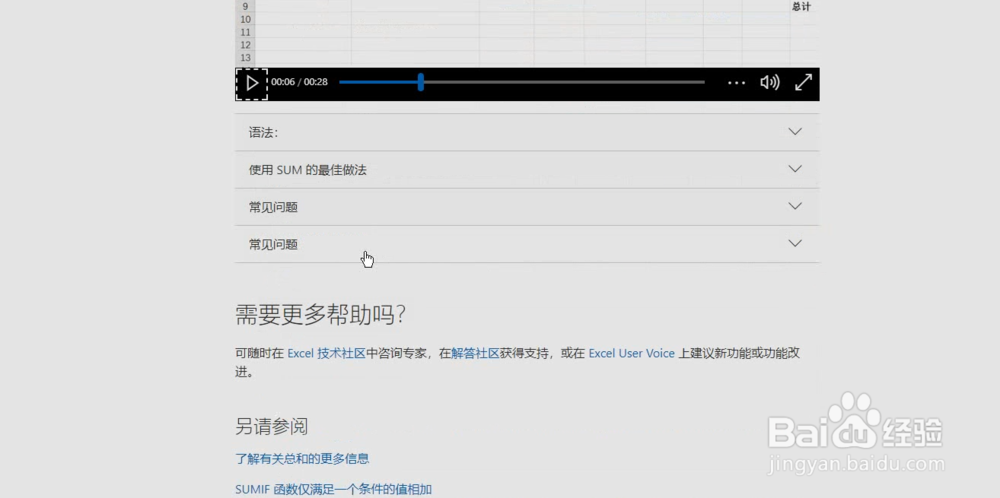Click the chevron beside 语法

795,131
